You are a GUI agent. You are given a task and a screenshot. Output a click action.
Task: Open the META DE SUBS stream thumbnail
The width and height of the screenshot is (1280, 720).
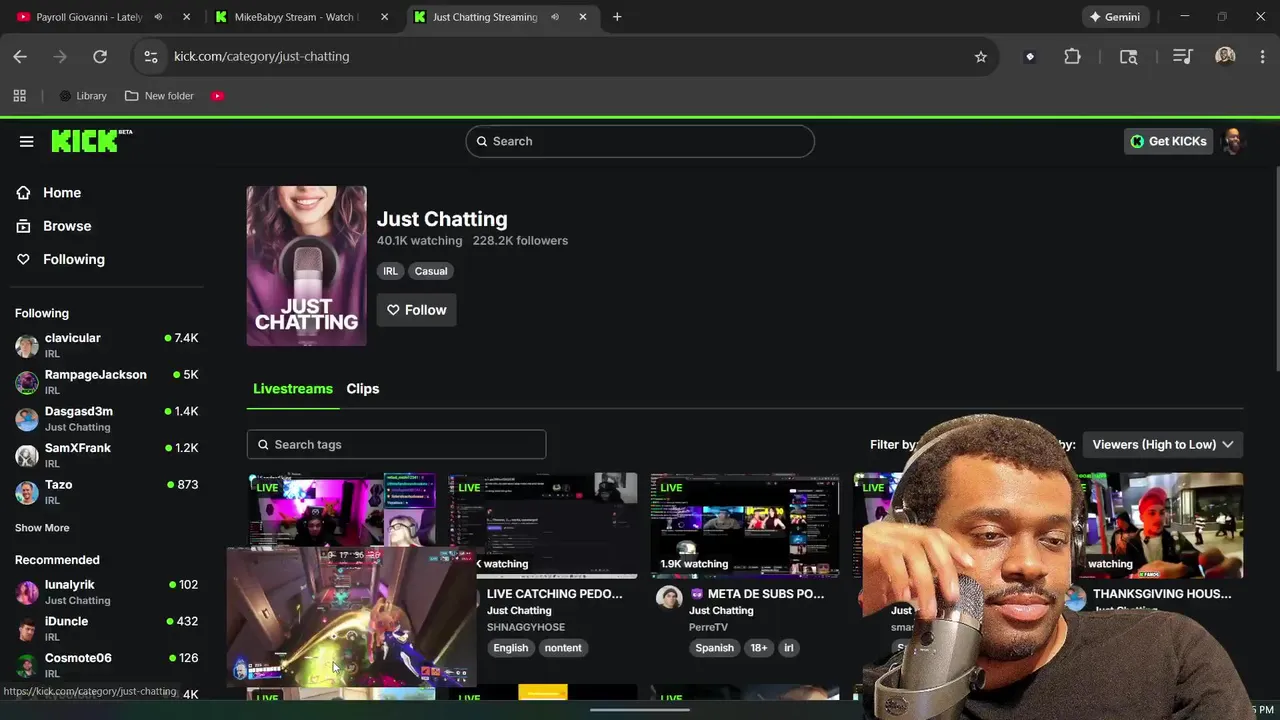(x=745, y=526)
